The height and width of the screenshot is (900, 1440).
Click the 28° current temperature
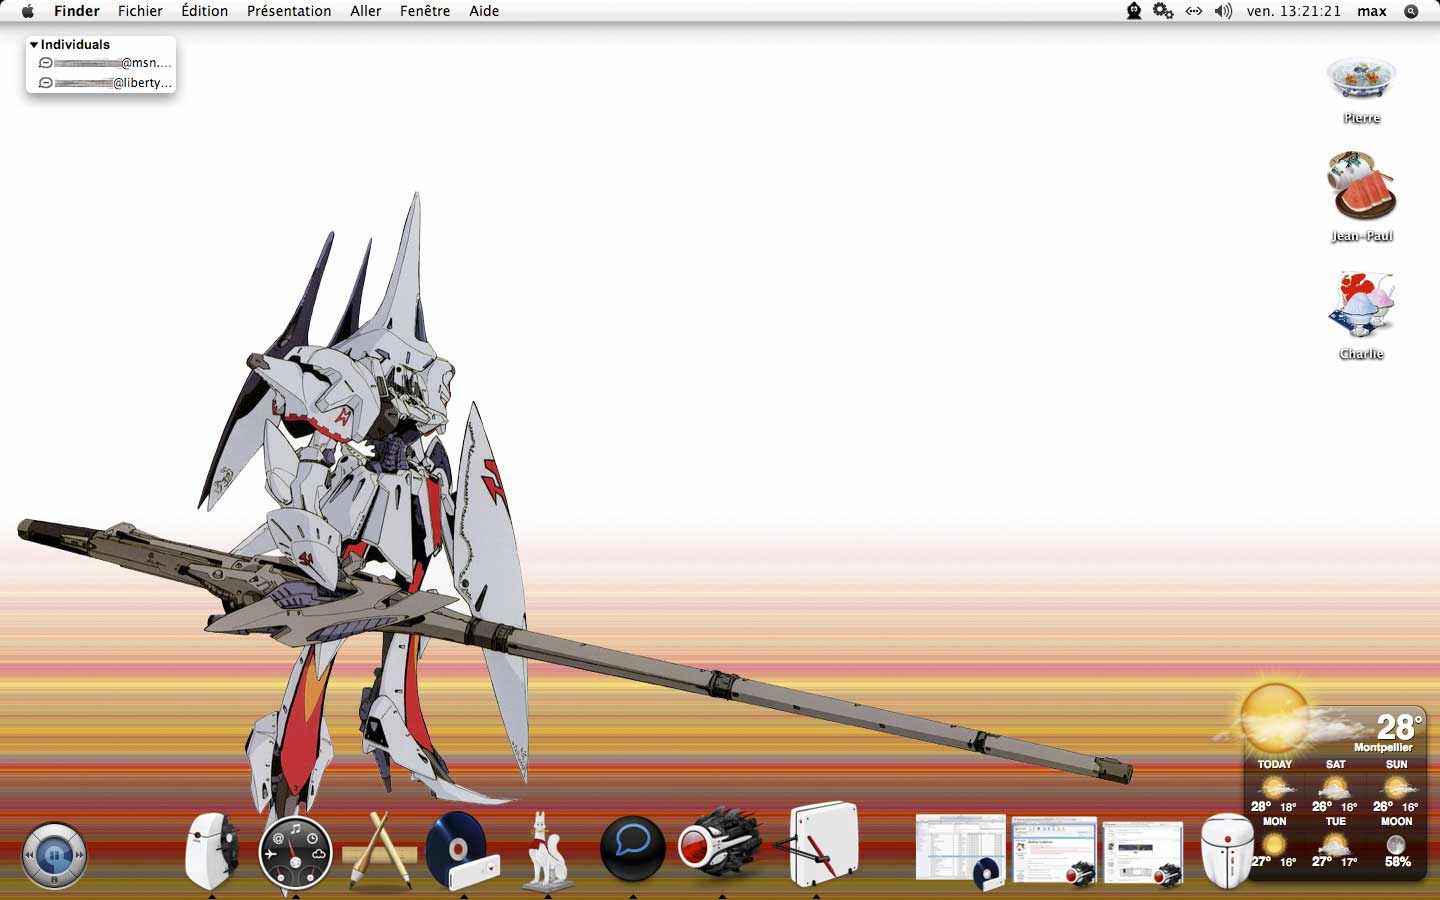(x=1397, y=726)
